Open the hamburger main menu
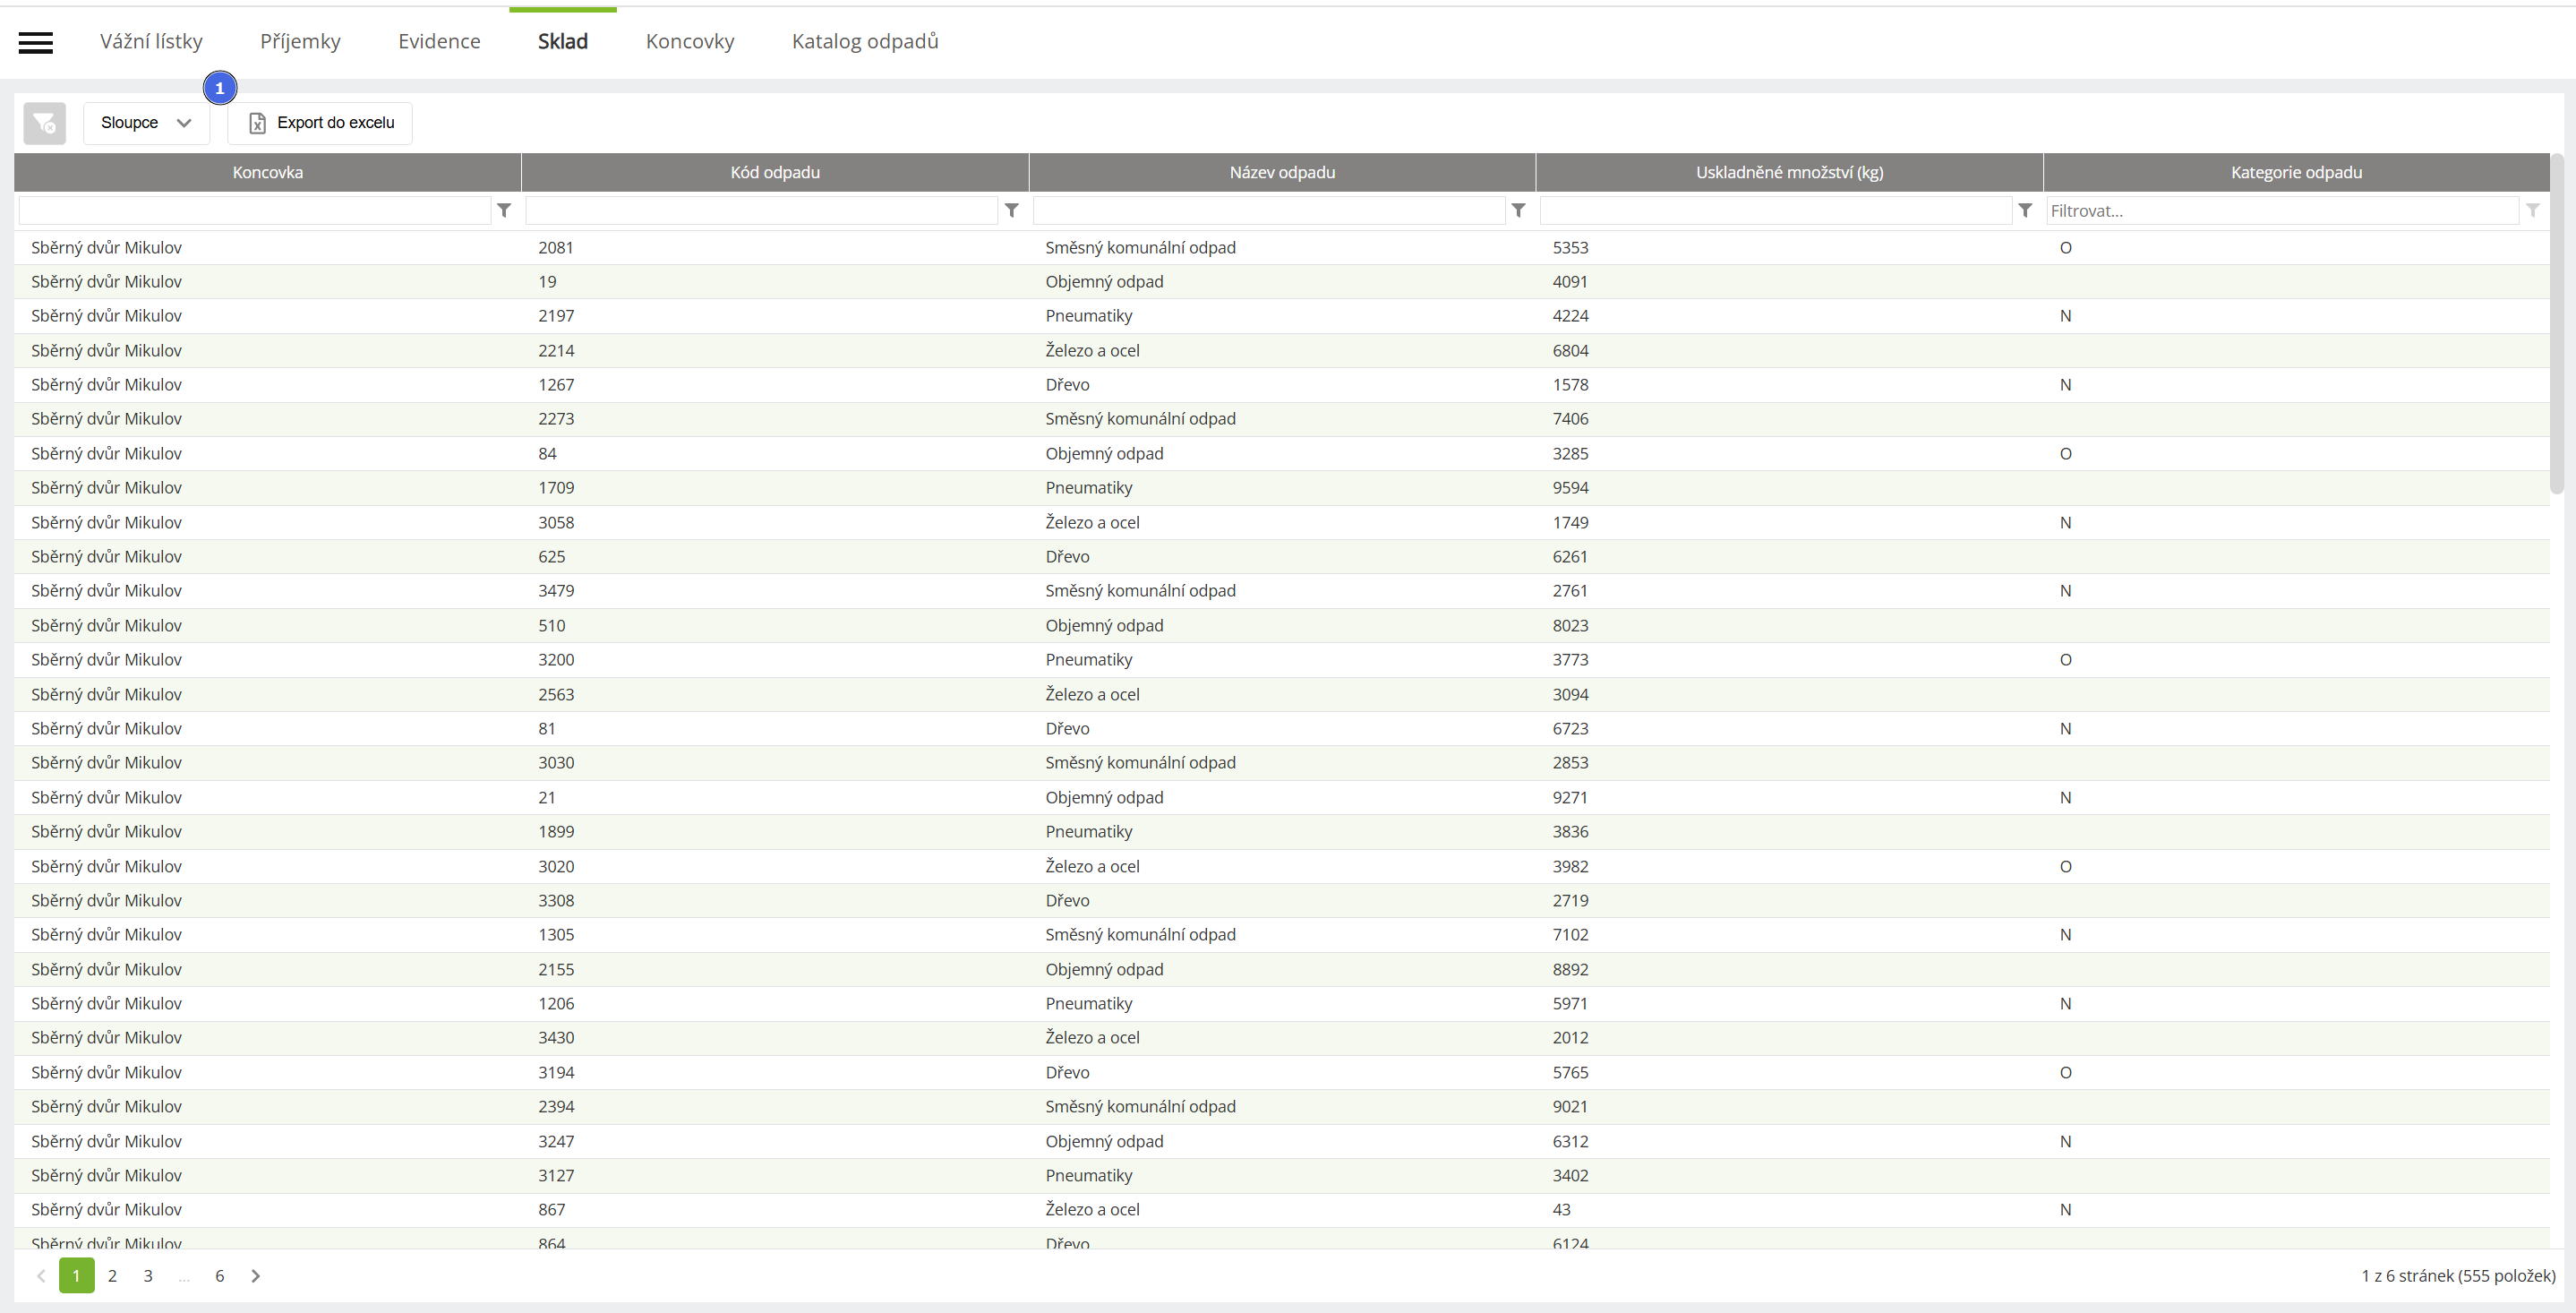This screenshot has width=2576, height=1313. click(36, 42)
